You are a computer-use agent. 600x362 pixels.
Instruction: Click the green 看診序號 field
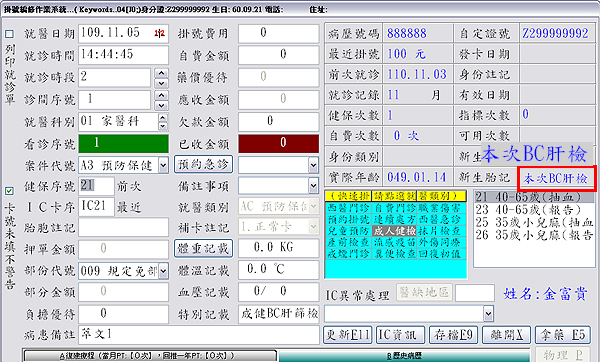click(123, 143)
